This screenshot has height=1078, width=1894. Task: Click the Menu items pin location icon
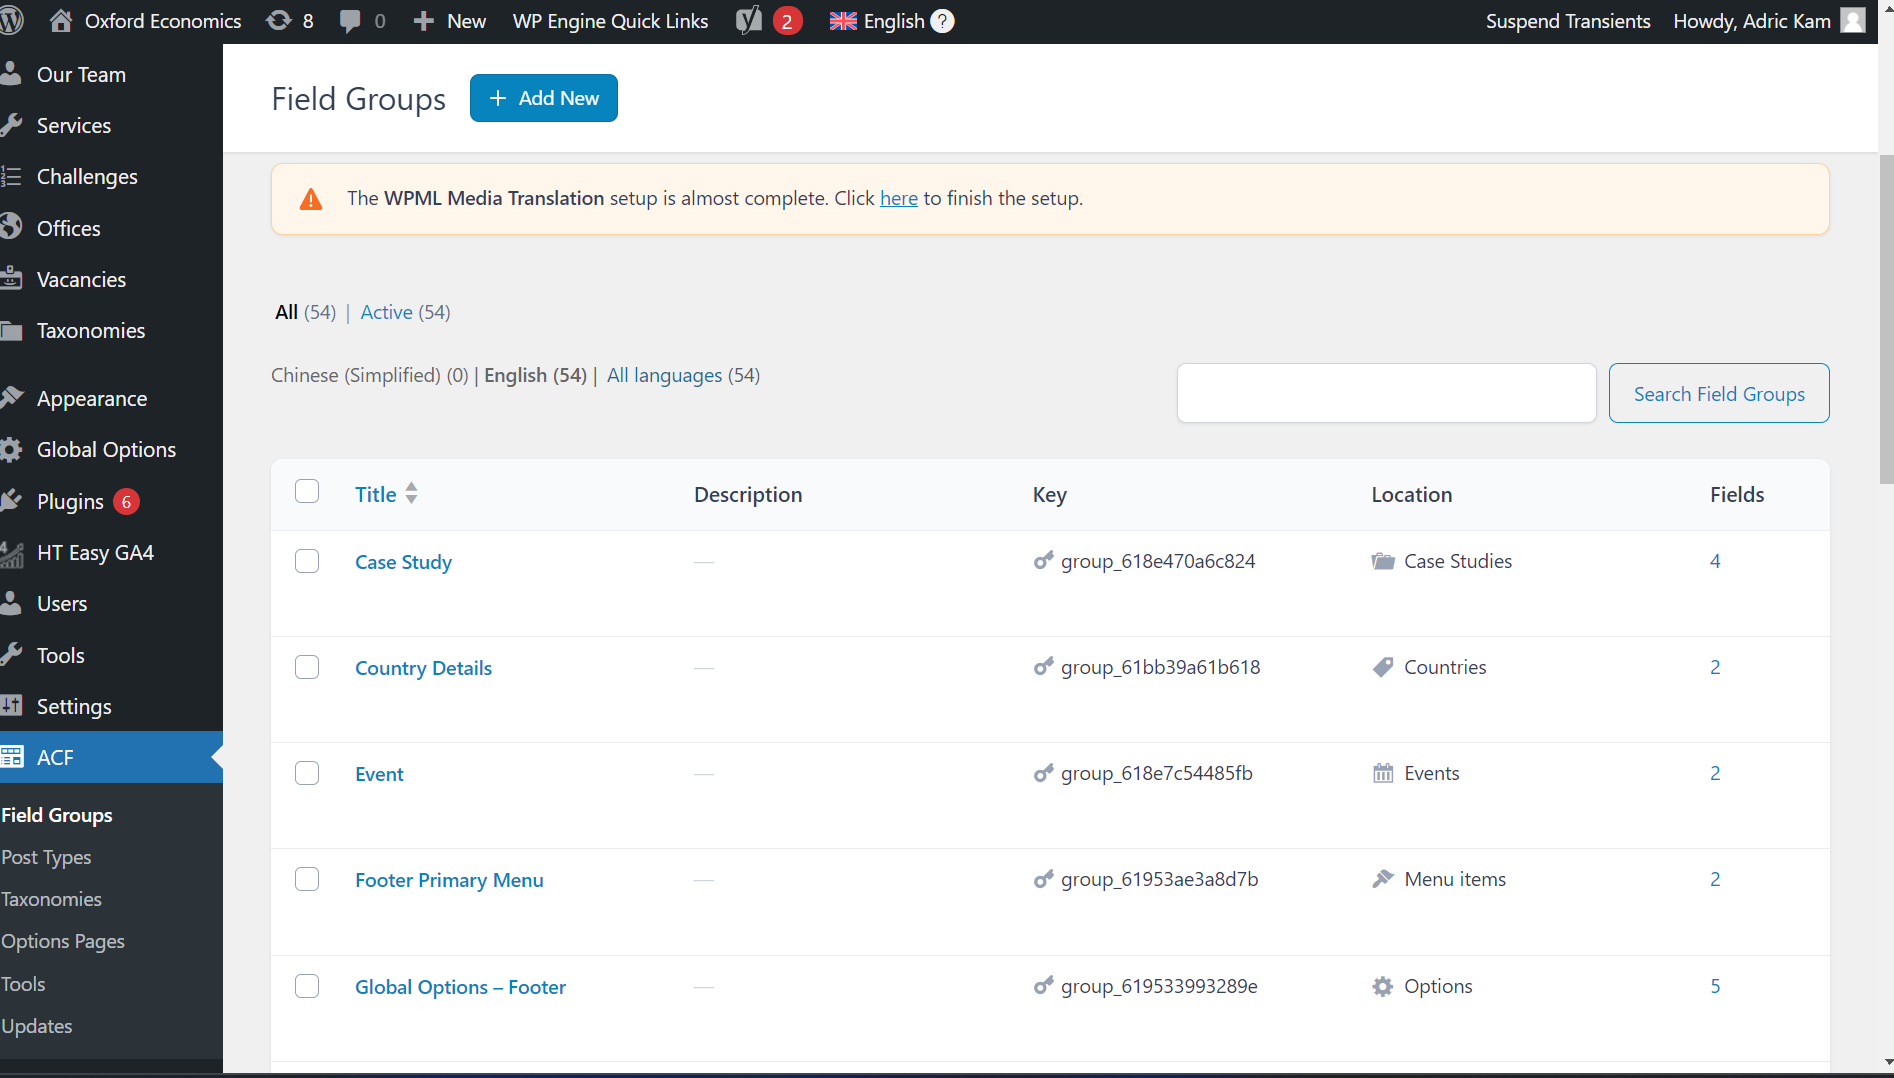pos(1383,879)
